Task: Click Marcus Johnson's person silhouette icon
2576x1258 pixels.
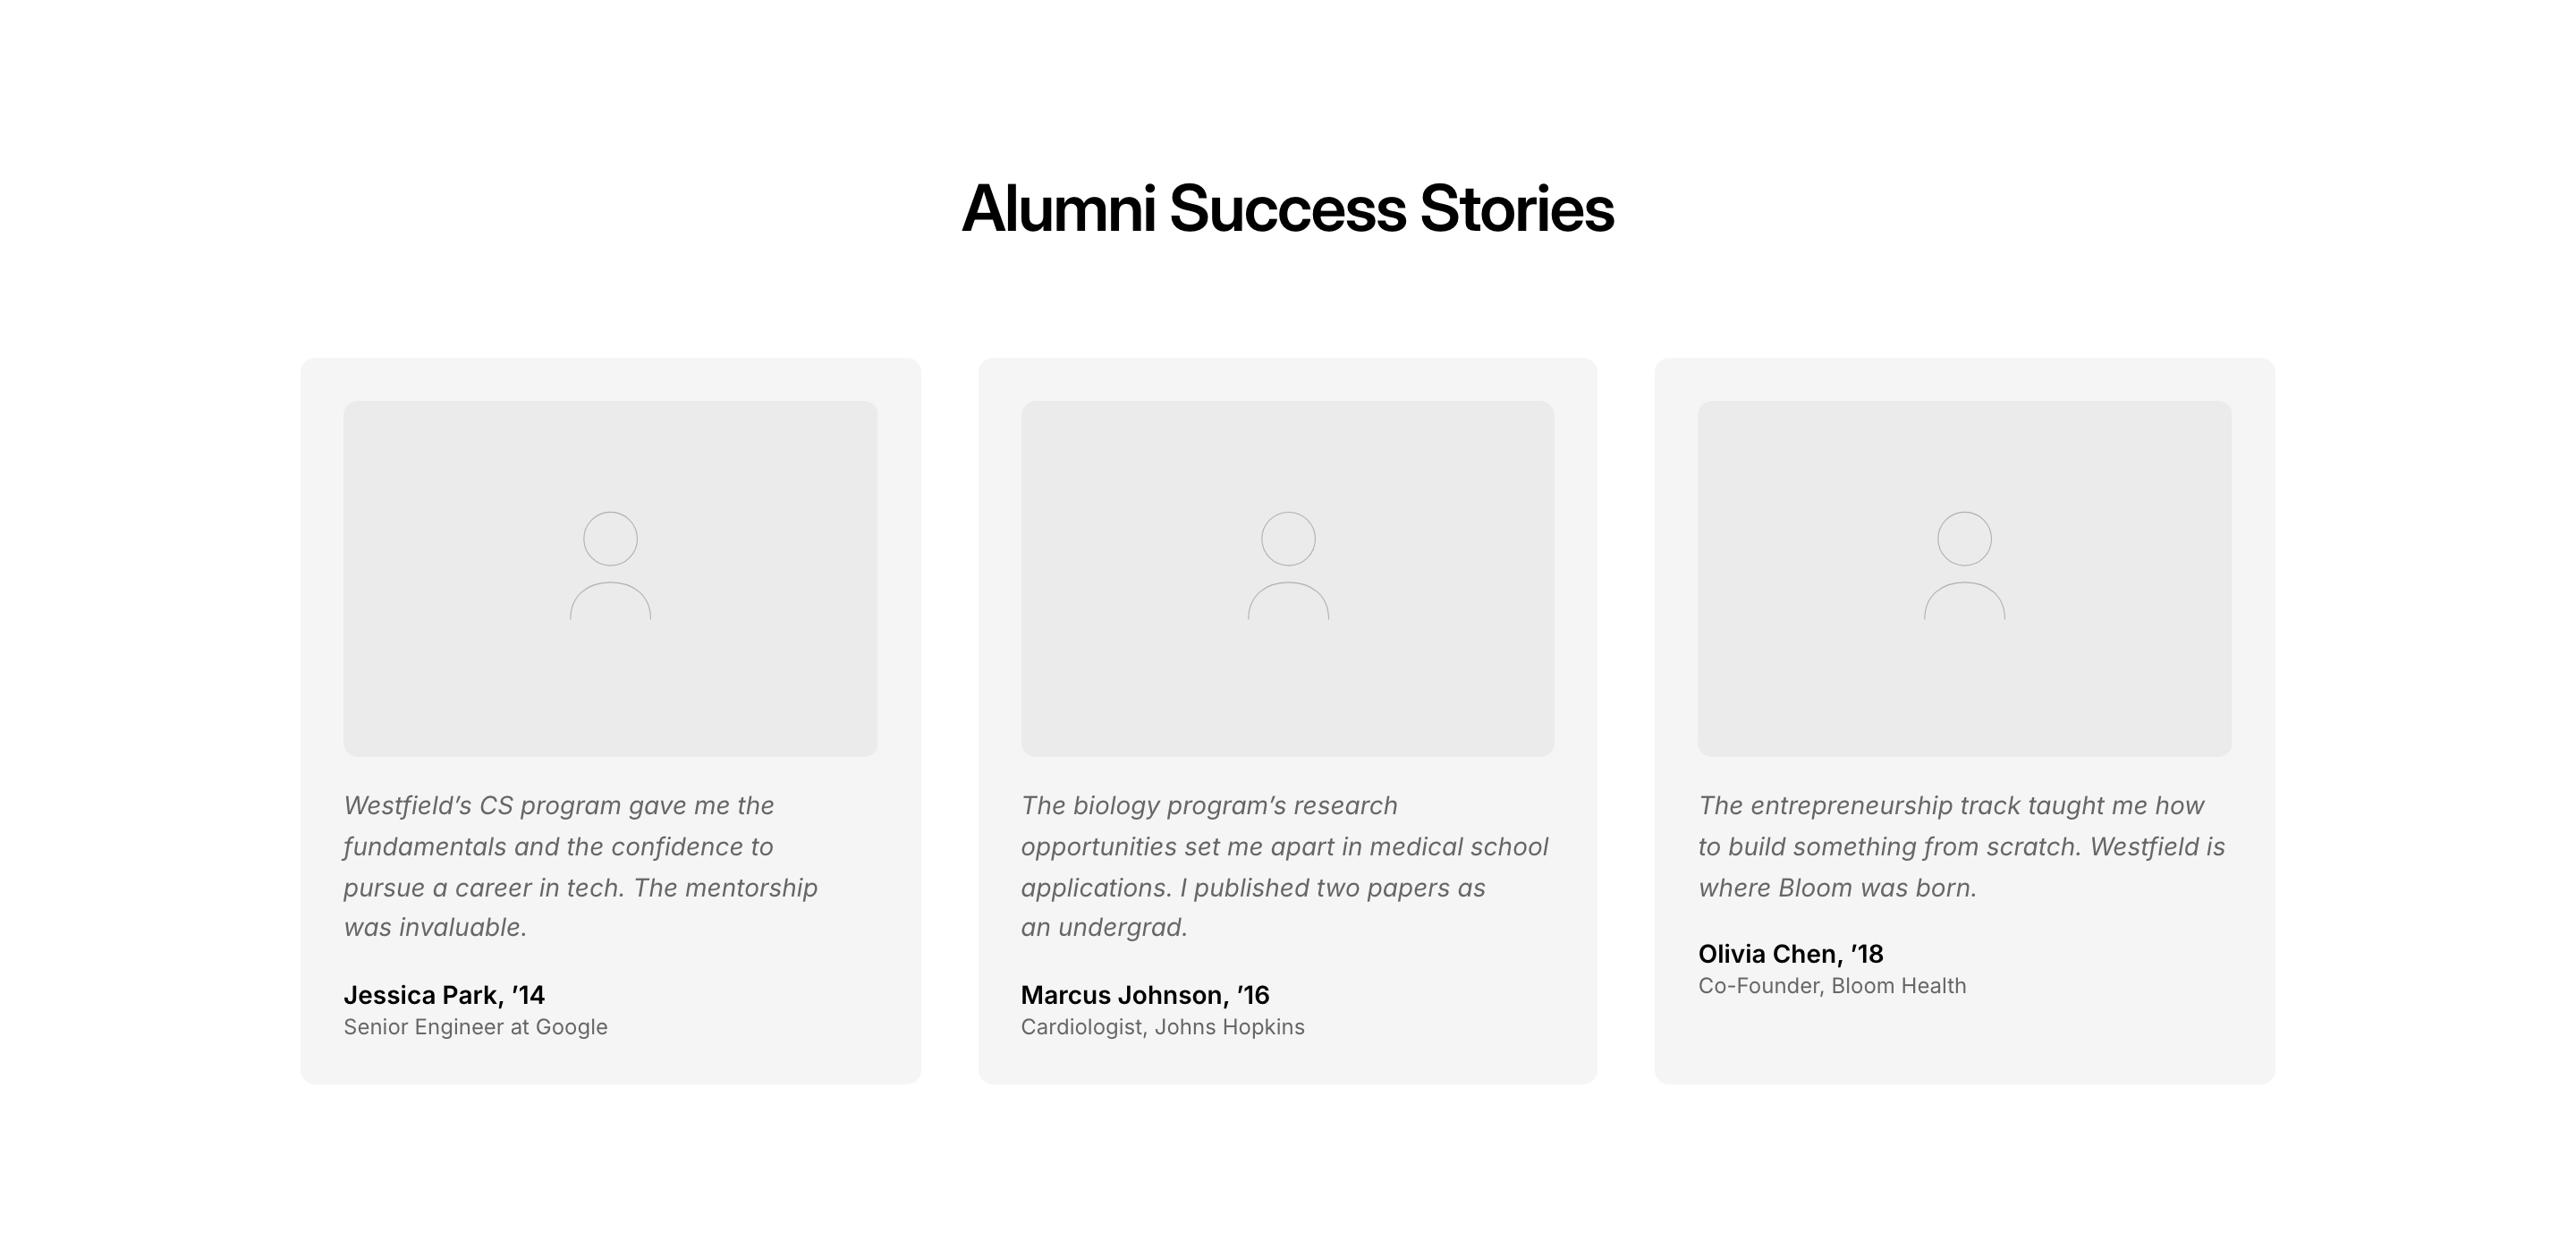Action: pos(1288,566)
